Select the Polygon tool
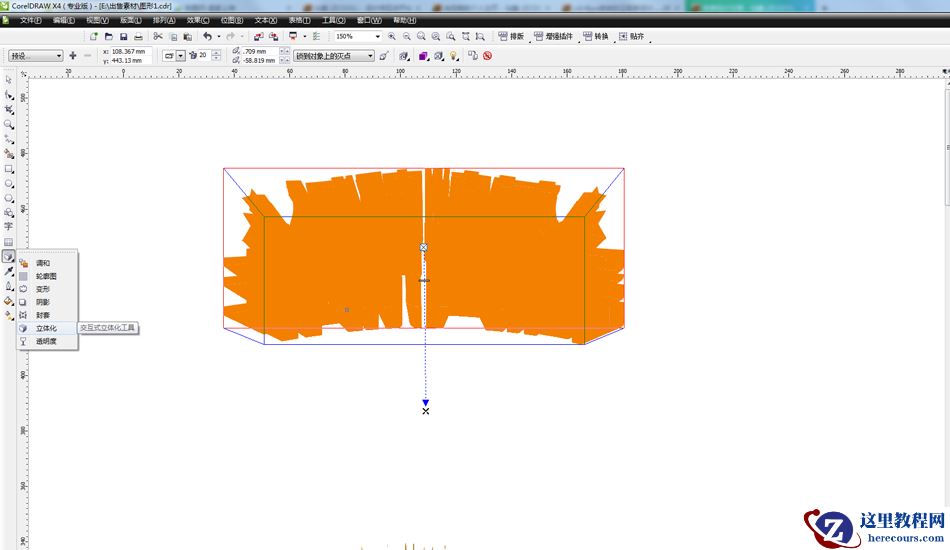950x550 pixels. pos(8,198)
